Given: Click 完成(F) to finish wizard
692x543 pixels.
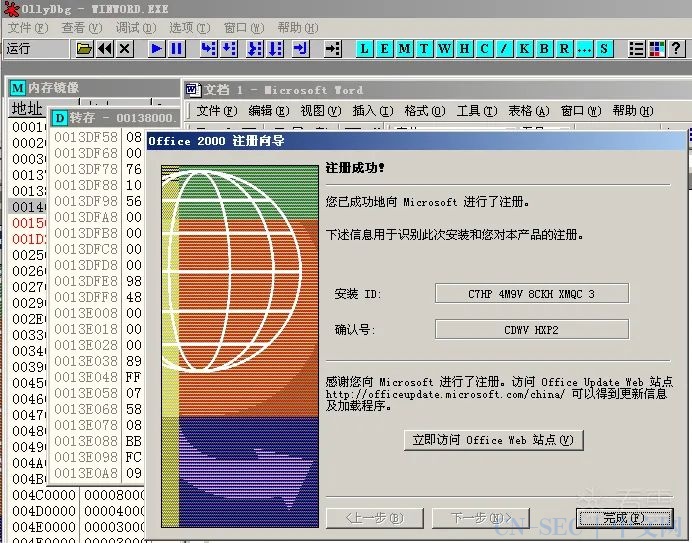Looking at the screenshot, I should 624,518.
